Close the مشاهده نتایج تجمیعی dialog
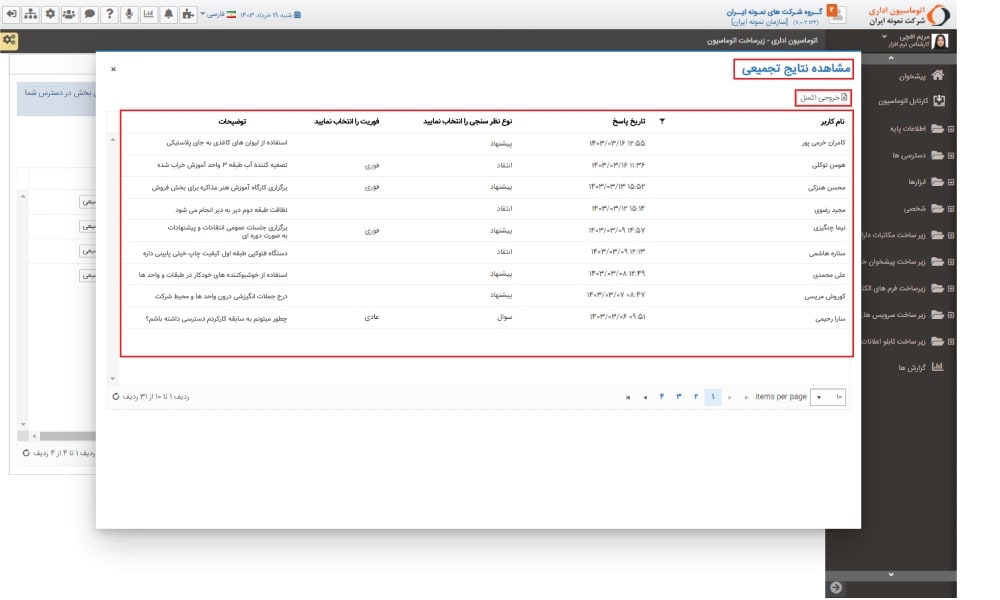The width and height of the screenshot is (1000, 600). tap(113, 69)
